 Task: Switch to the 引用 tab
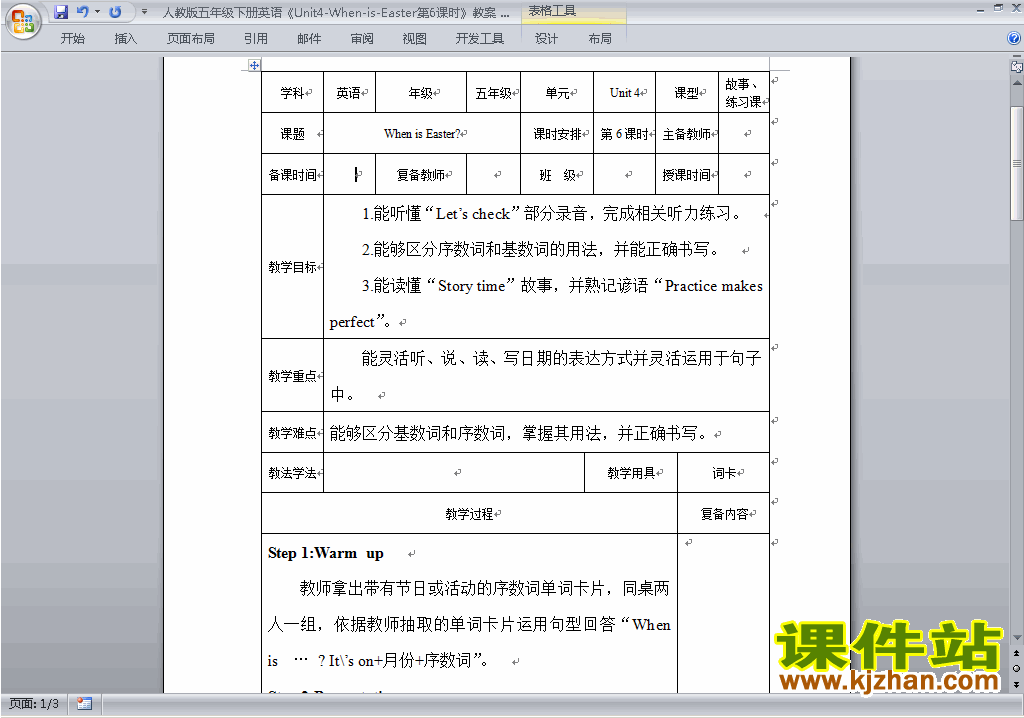256,39
